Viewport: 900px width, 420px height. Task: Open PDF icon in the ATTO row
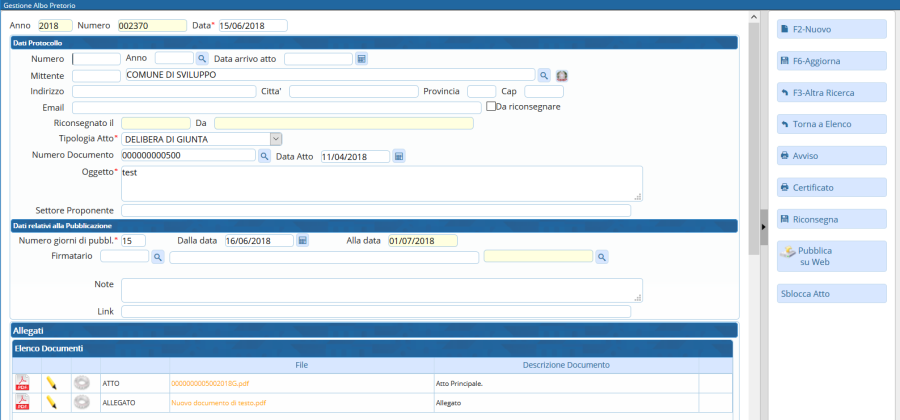click(x=22, y=382)
